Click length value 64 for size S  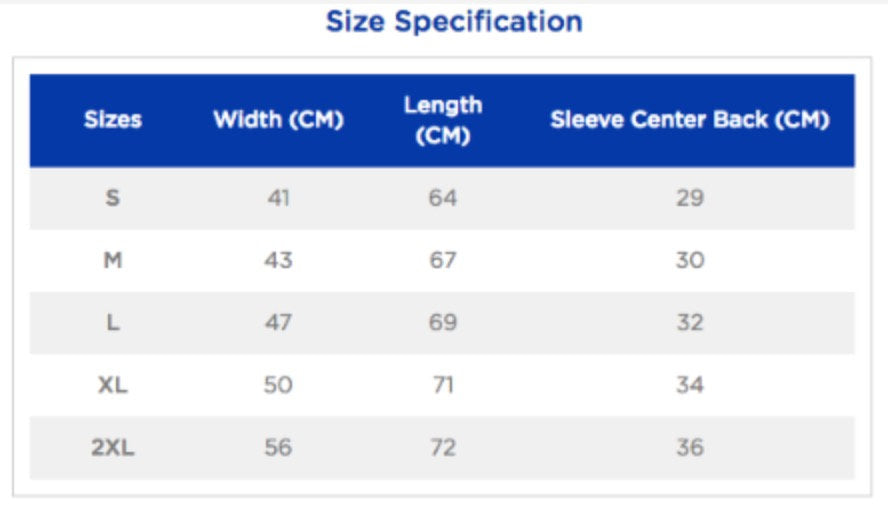coord(442,198)
